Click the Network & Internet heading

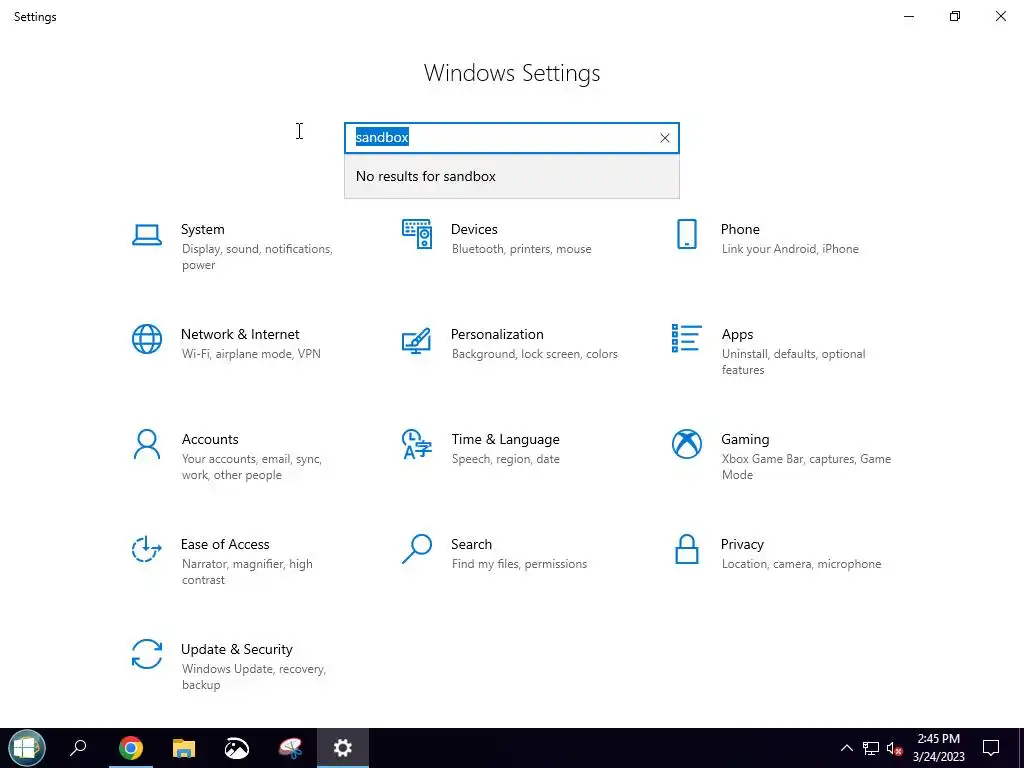pos(240,334)
